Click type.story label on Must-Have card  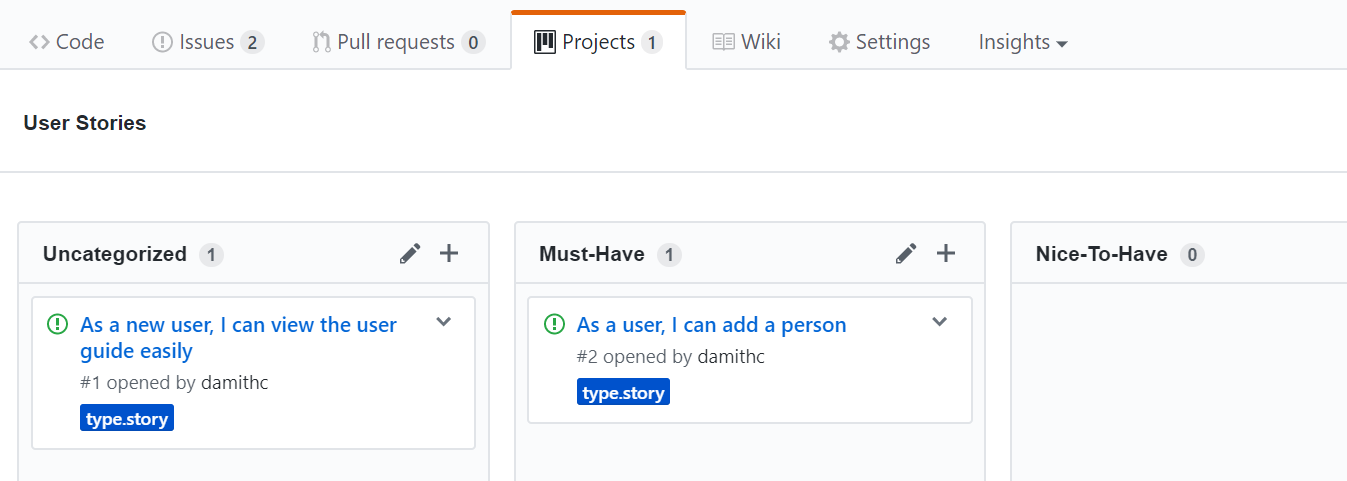(x=623, y=392)
